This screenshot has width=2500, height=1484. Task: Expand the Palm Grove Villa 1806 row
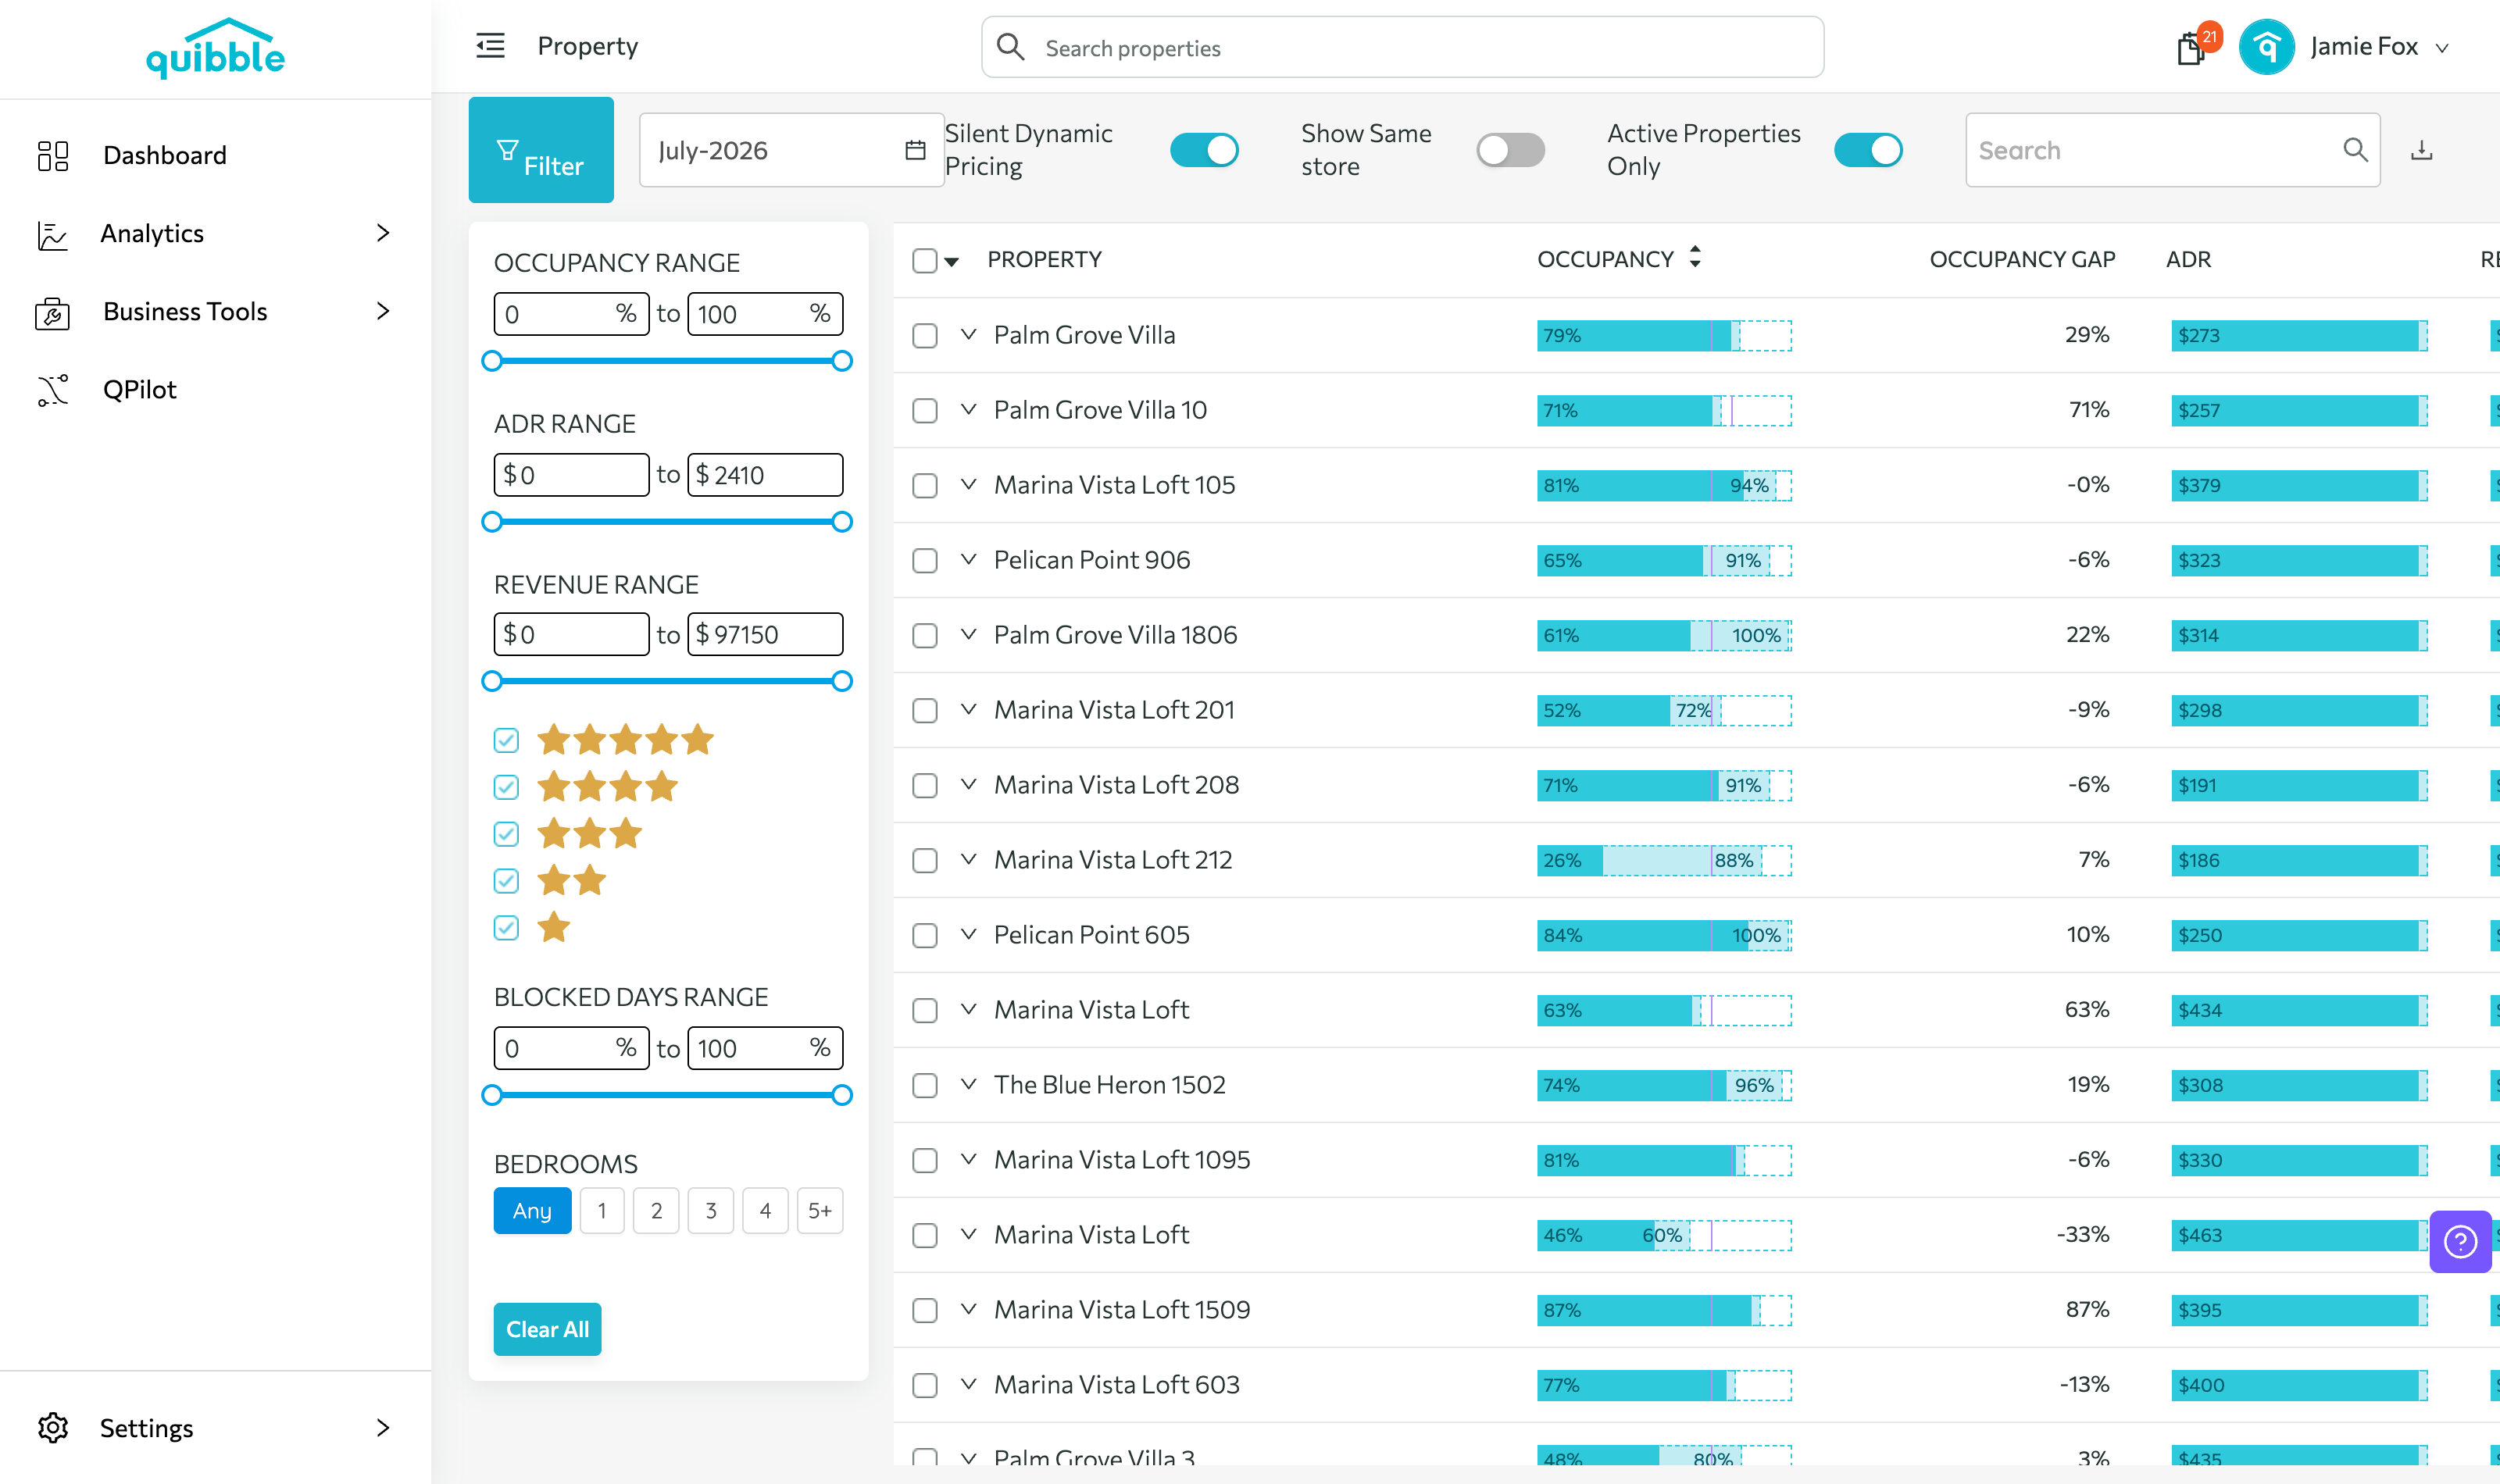click(968, 634)
